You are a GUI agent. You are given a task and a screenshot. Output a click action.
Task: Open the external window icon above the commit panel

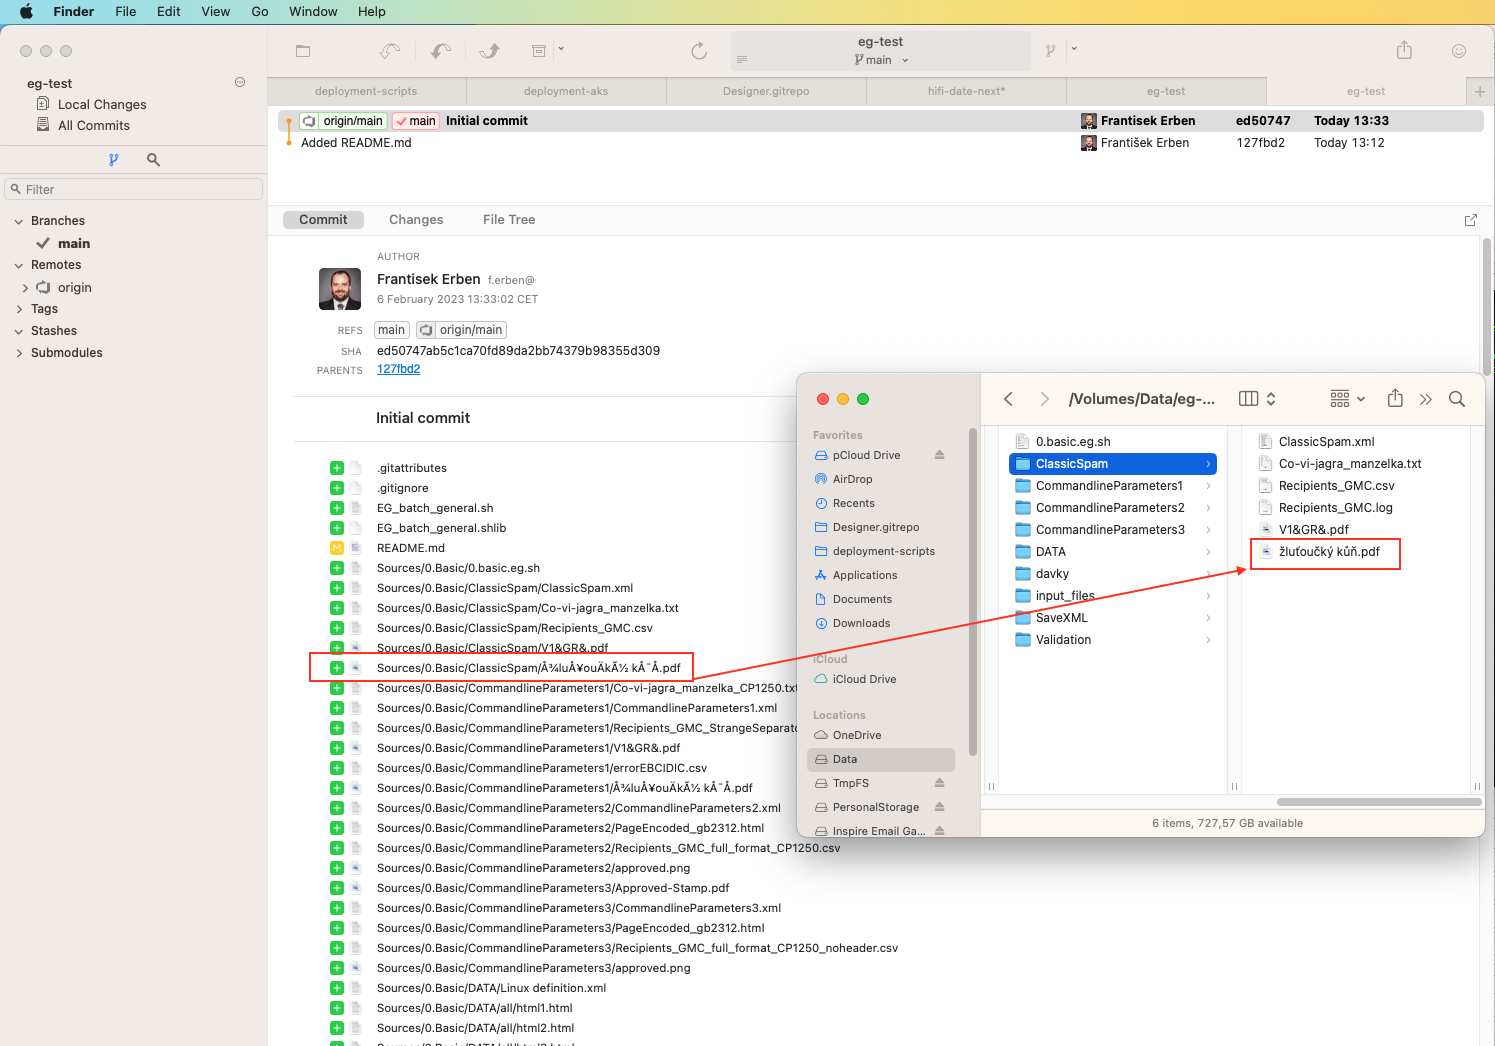[1470, 219]
